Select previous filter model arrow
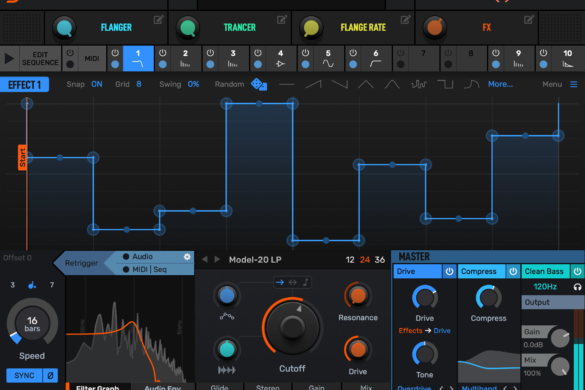585x390 pixels. [x=204, y=259]
